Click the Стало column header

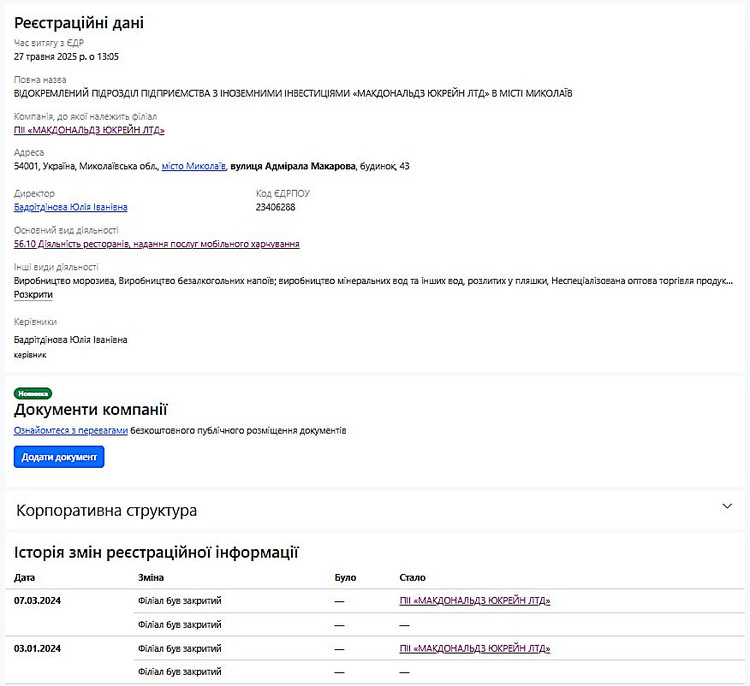(412, 578)
